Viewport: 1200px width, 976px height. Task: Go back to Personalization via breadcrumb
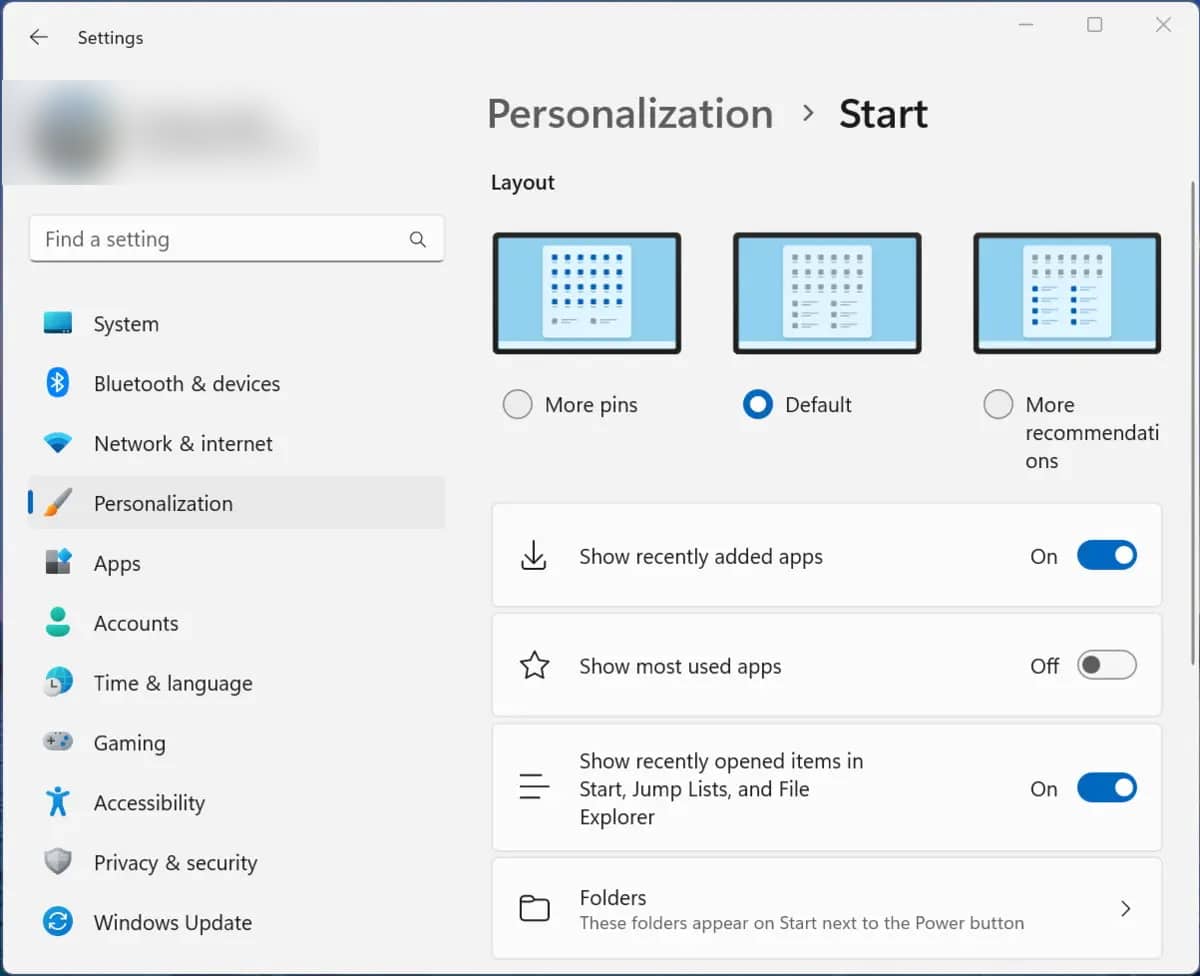(x=630, y=113)
